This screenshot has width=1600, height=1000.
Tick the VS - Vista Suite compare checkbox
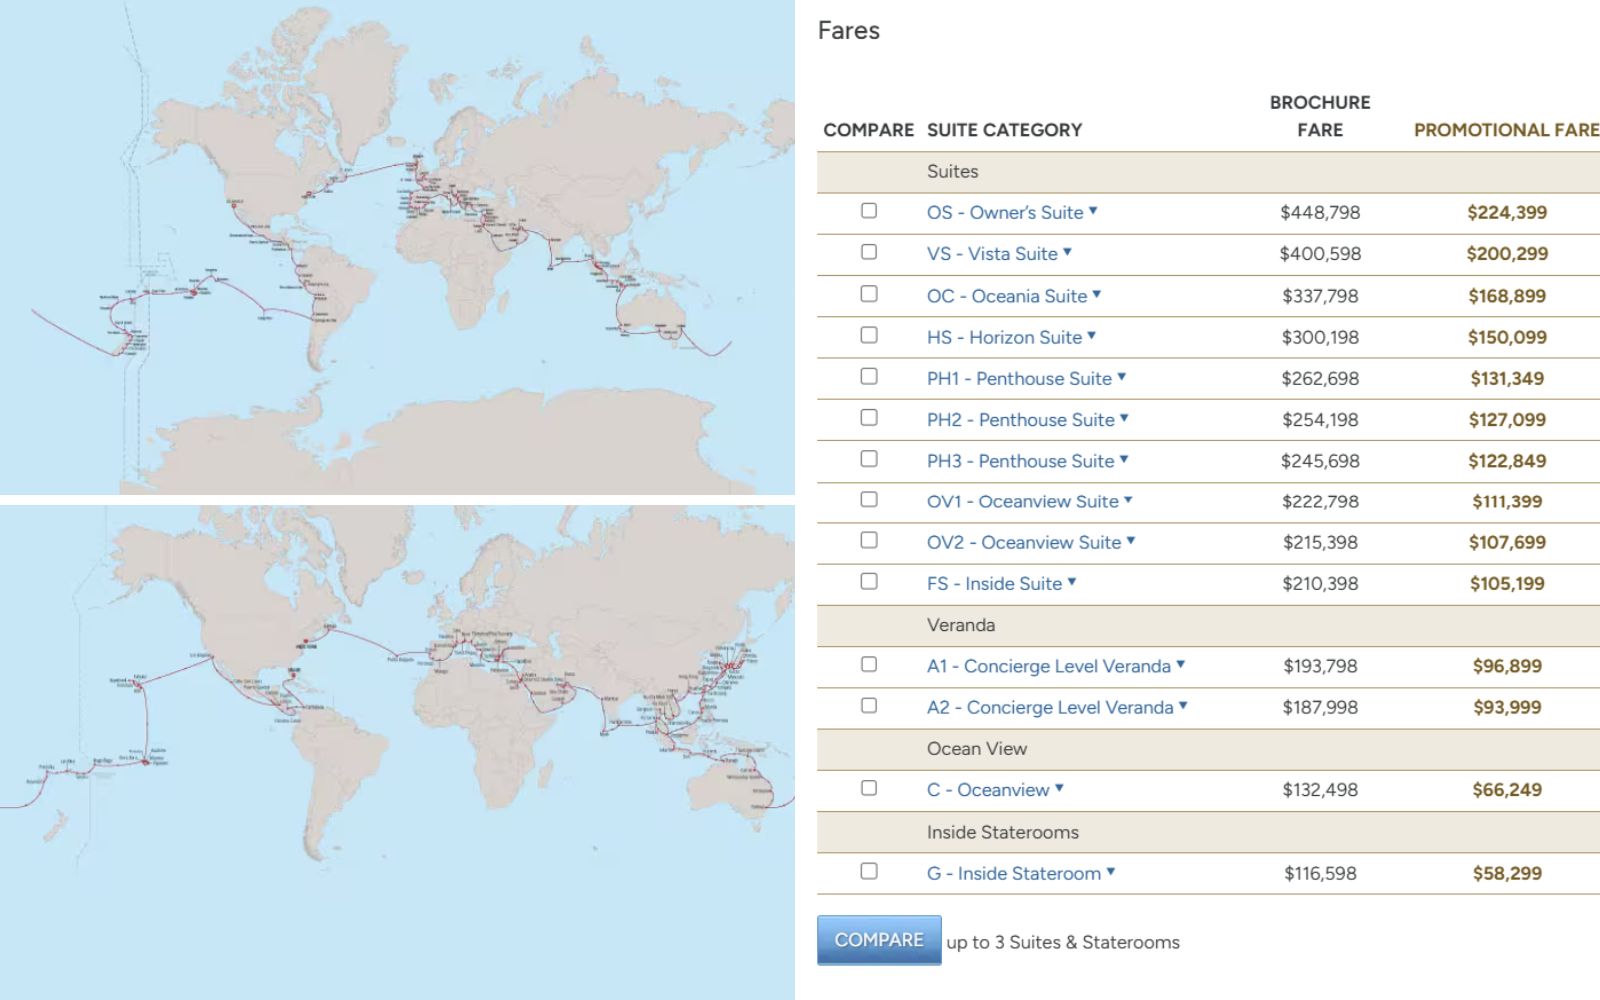point(869,252)
